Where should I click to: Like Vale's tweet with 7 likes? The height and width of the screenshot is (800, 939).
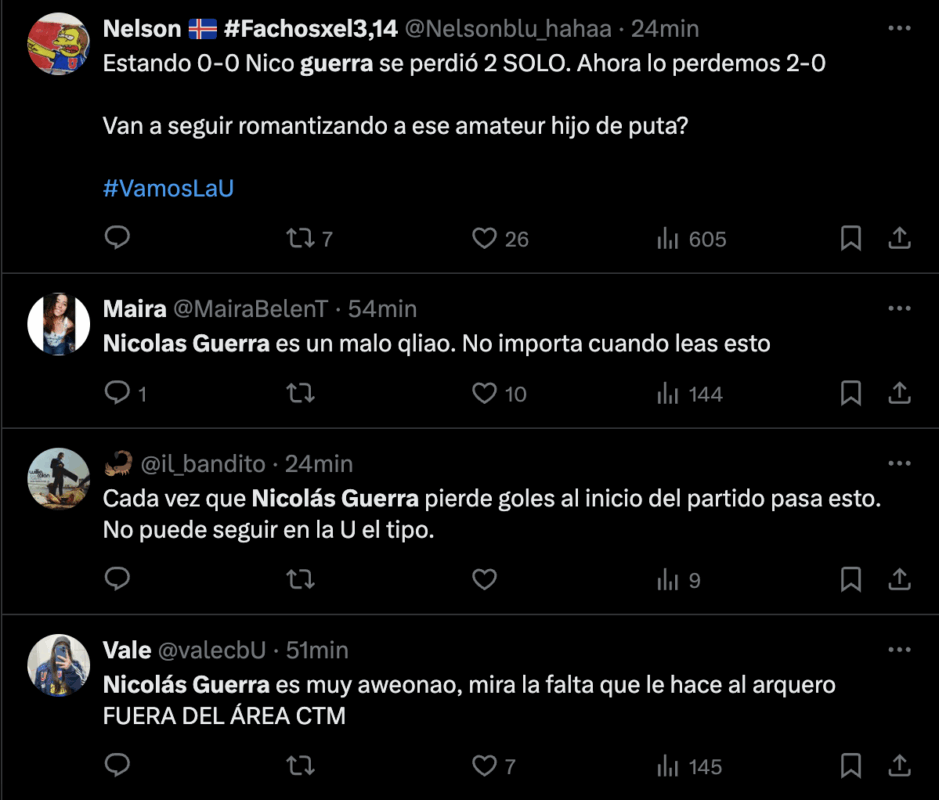pos(485,766)
